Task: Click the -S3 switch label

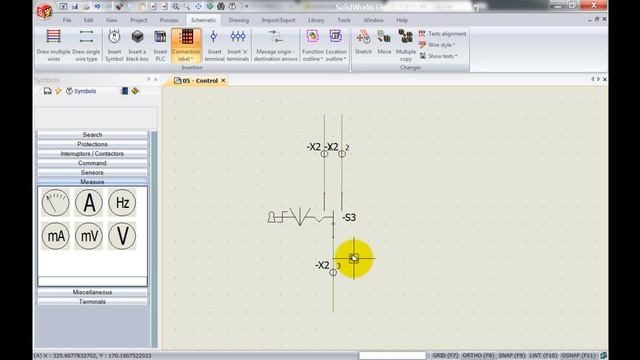Action: coord(349,218)
